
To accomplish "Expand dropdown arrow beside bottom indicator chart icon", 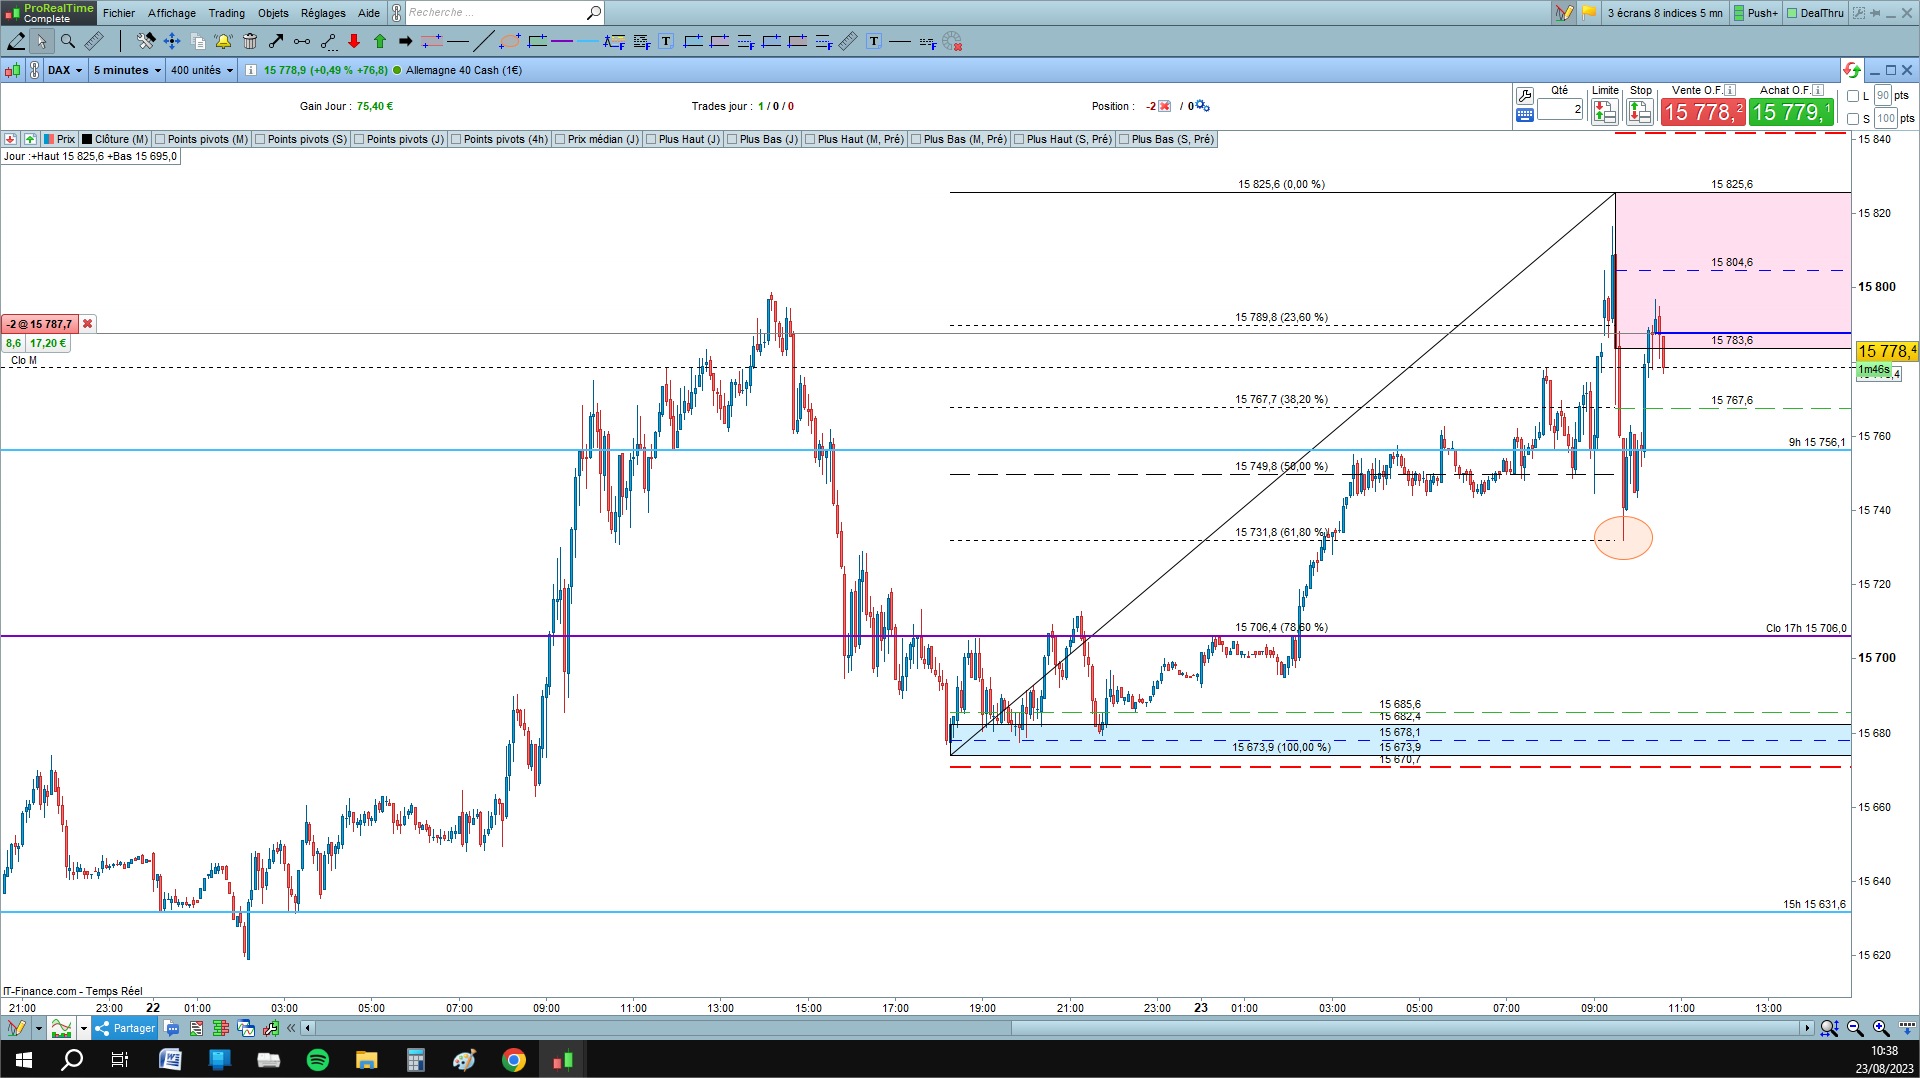I will [x=83, y=1028].
